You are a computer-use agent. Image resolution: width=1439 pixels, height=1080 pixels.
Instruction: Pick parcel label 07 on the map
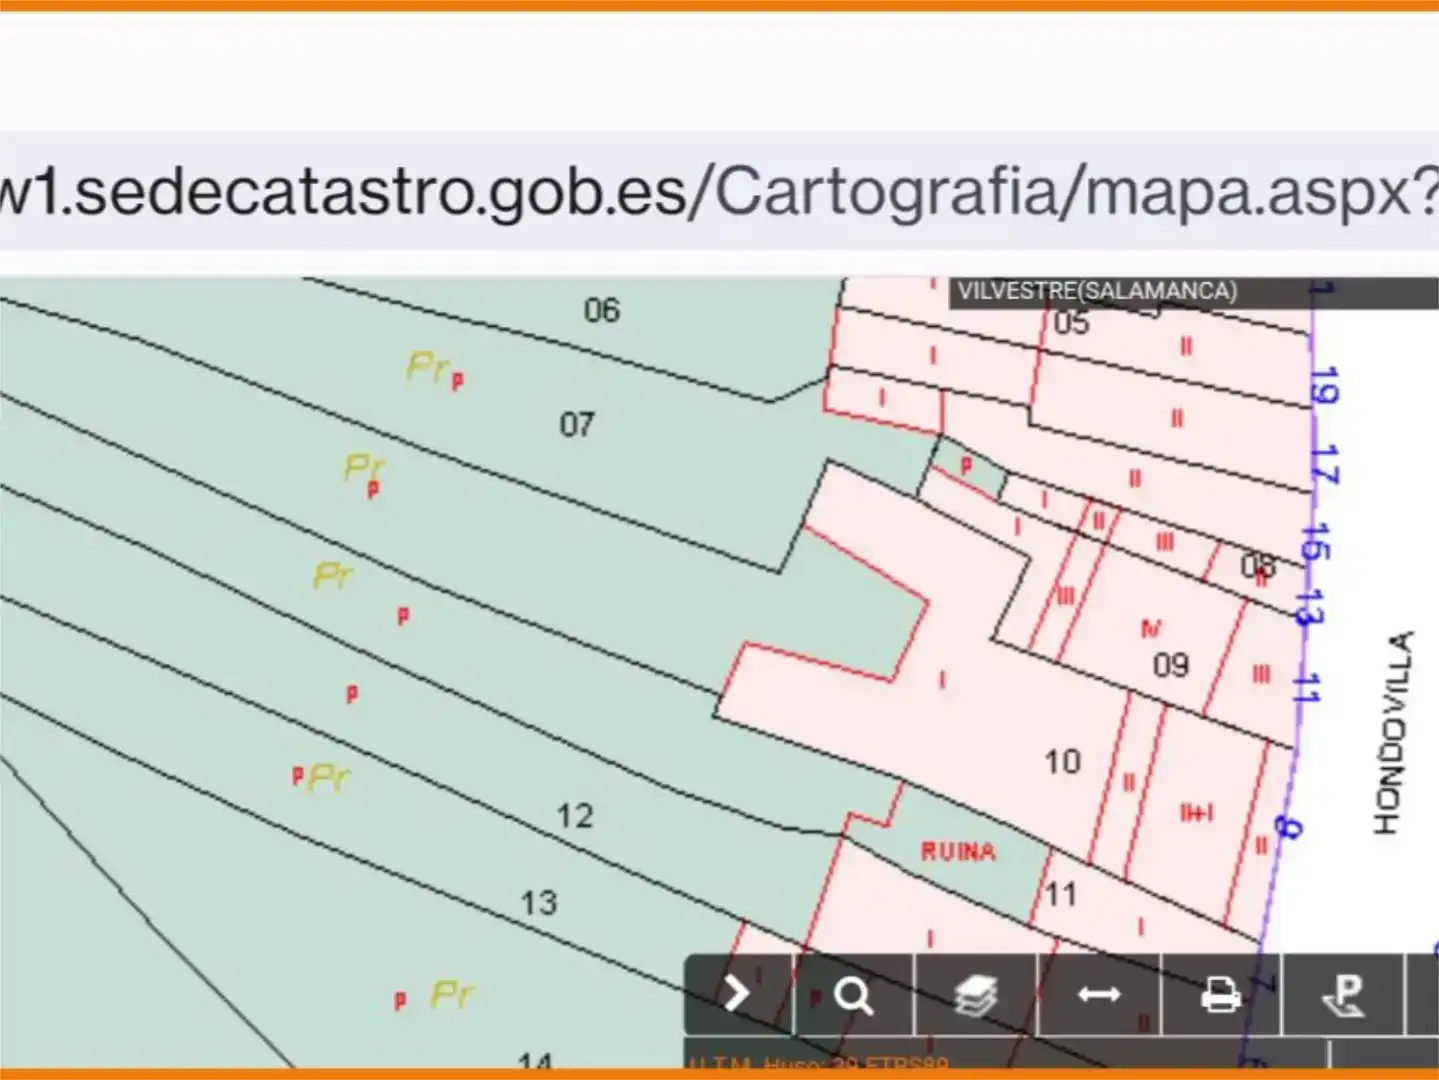point(577,425)
